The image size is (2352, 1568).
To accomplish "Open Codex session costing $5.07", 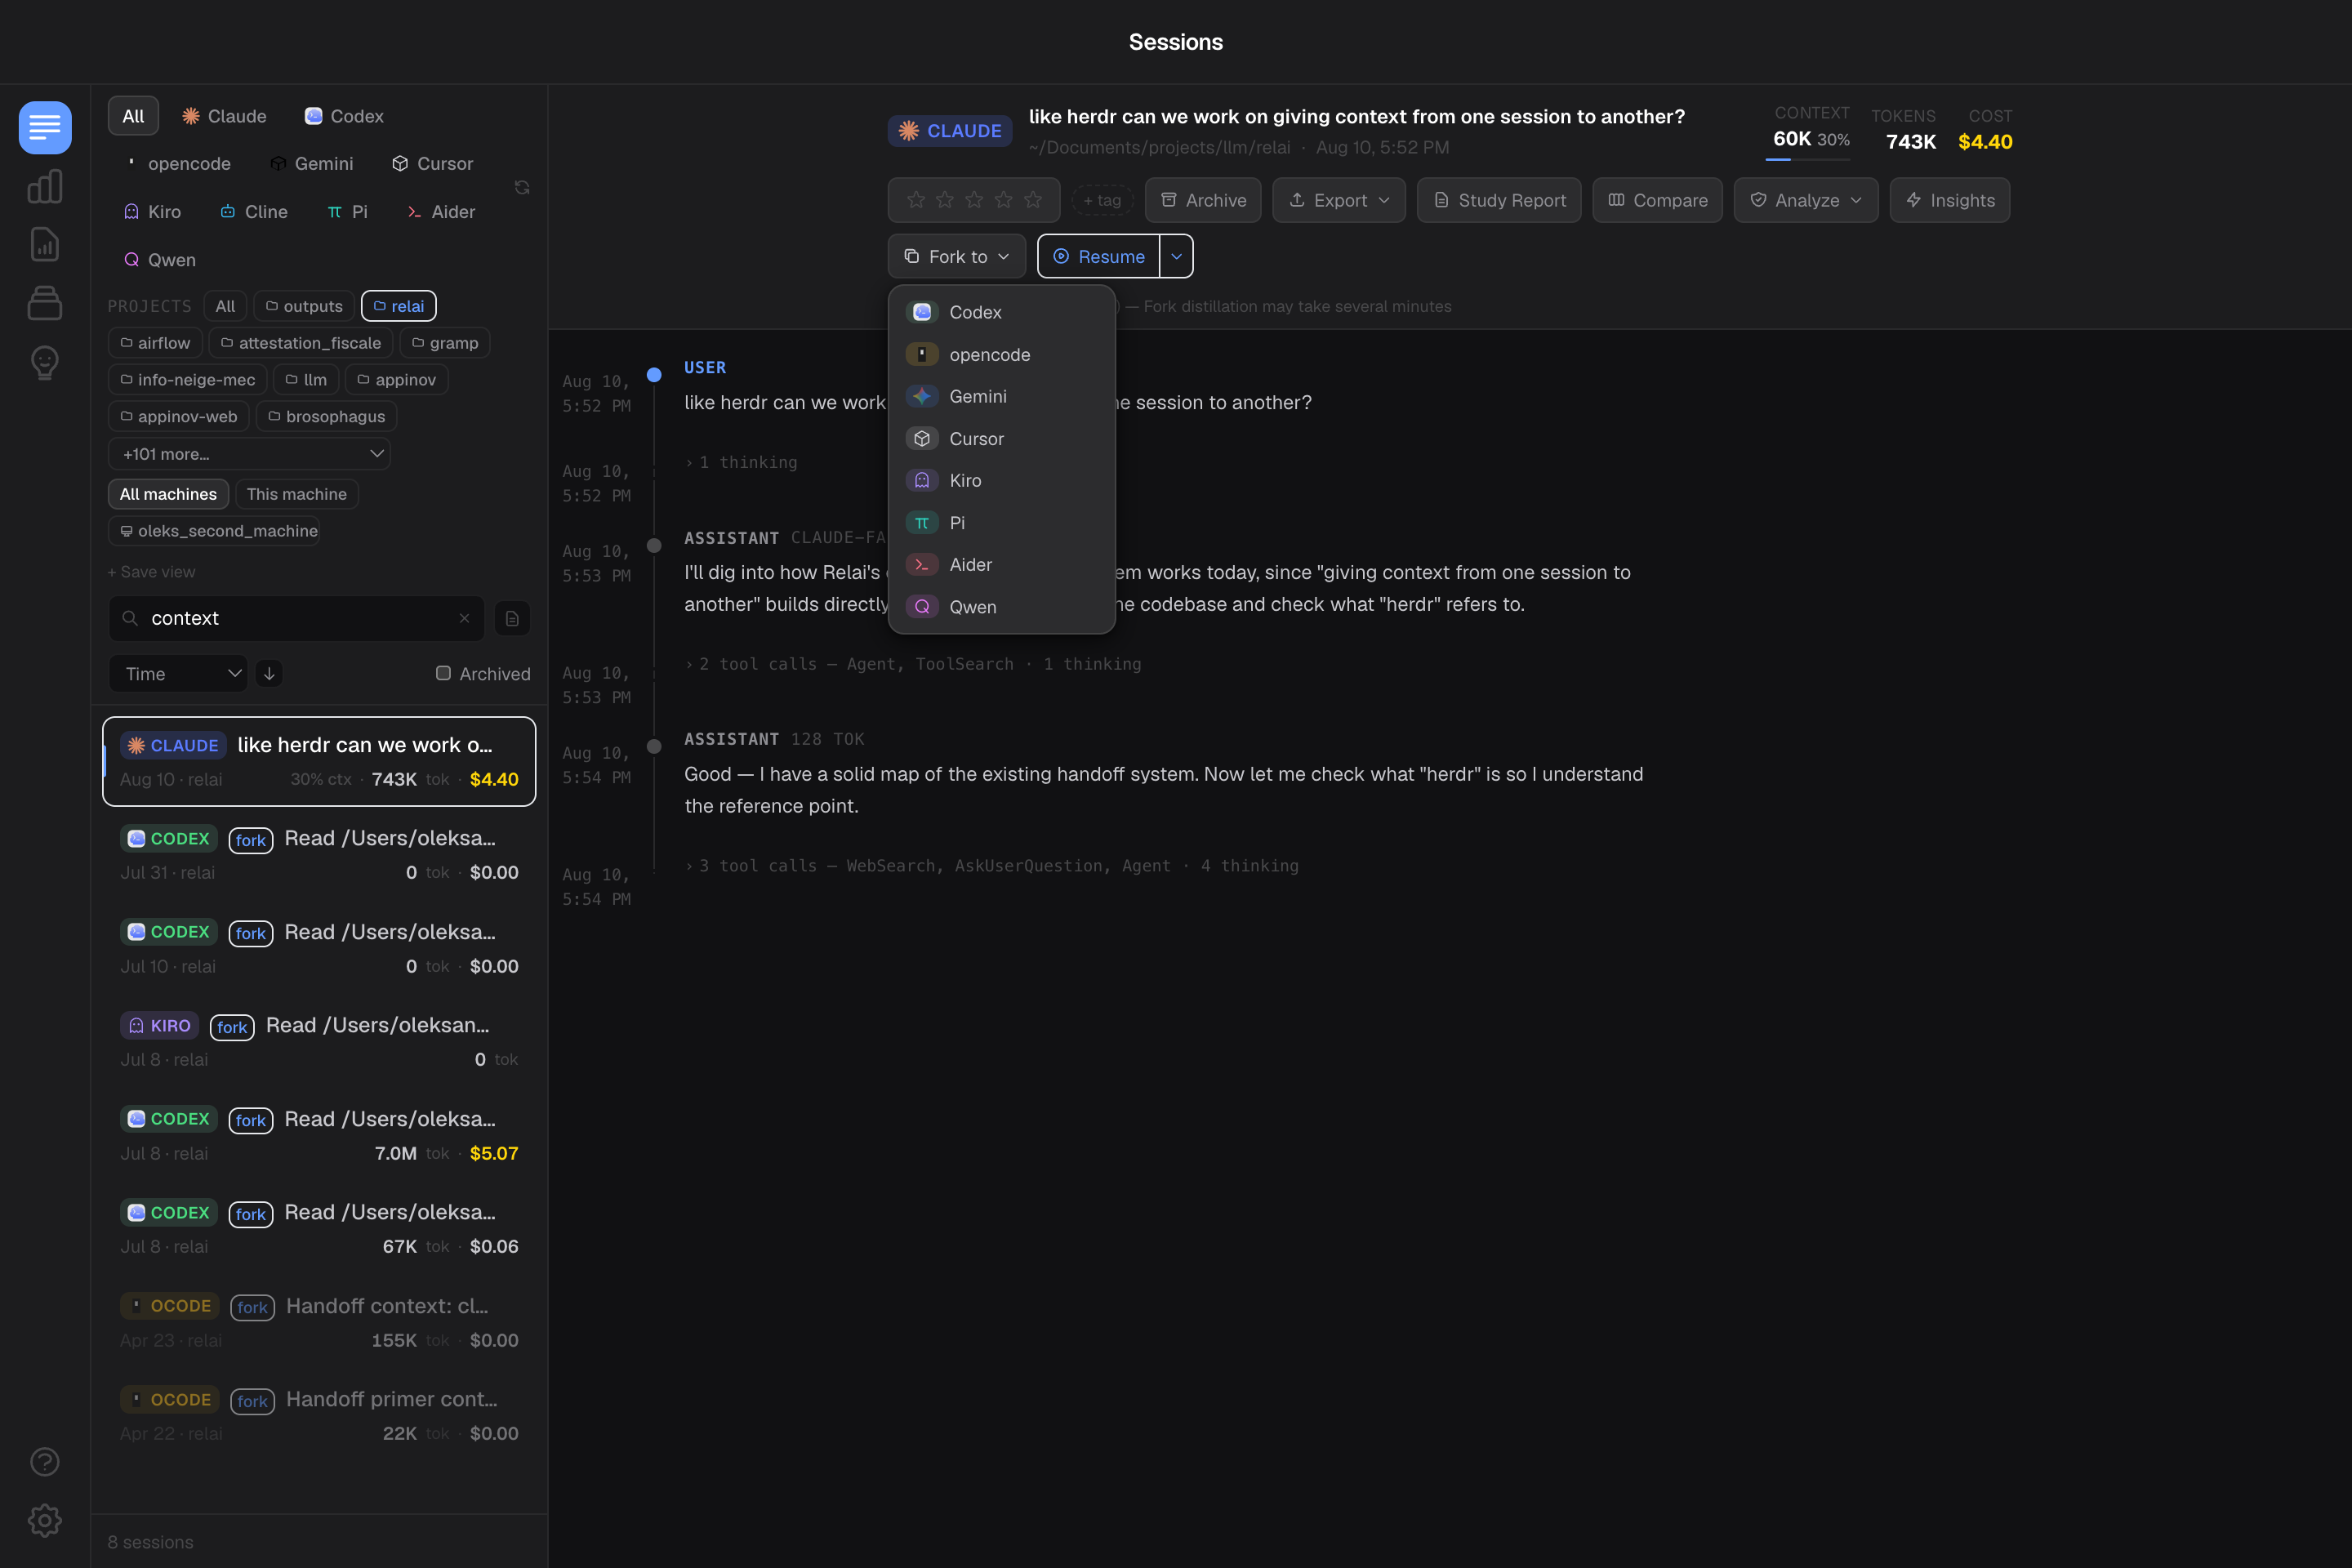I will (x=319, y=1135).
